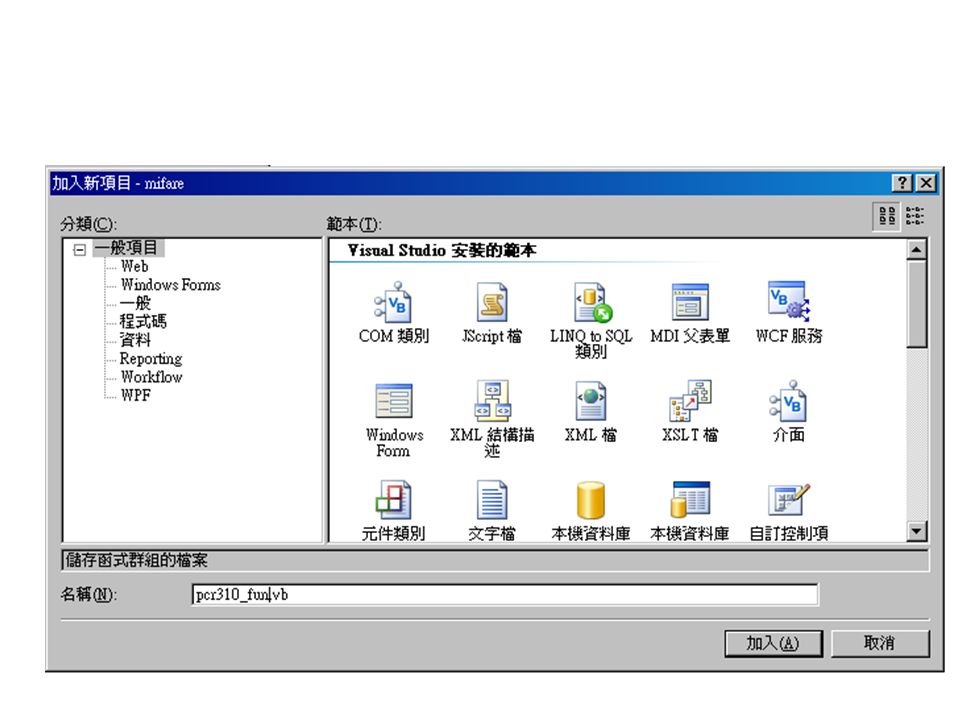This screenshot has width=960, height=720.
Task: Select the Web category
Action: [x=135, y=266]
